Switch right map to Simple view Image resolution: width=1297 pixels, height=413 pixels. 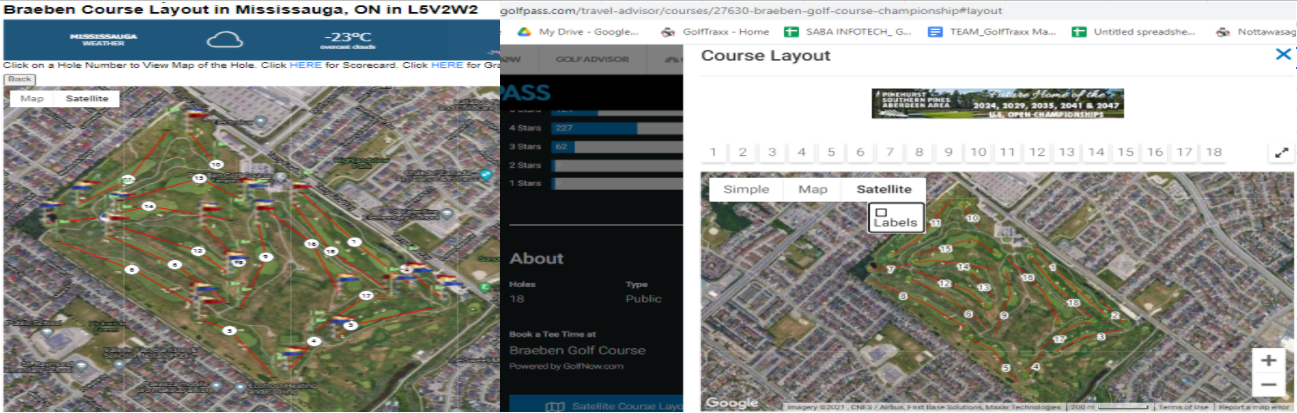tap(746, 189)
